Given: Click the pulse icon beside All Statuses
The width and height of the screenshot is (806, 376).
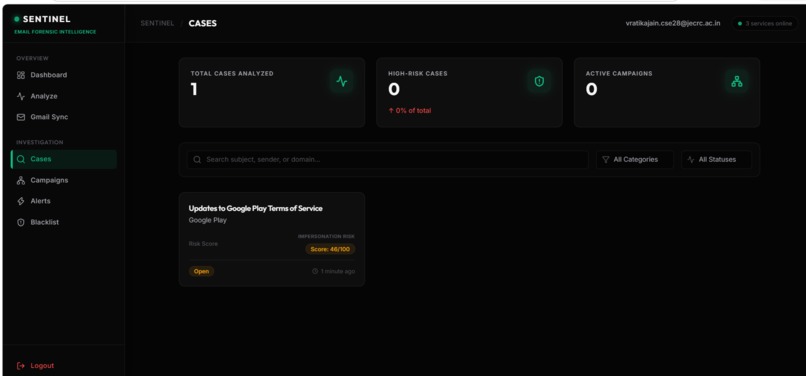Looking at the screenshot, I should pyautogui.click(x=691, y=159).
